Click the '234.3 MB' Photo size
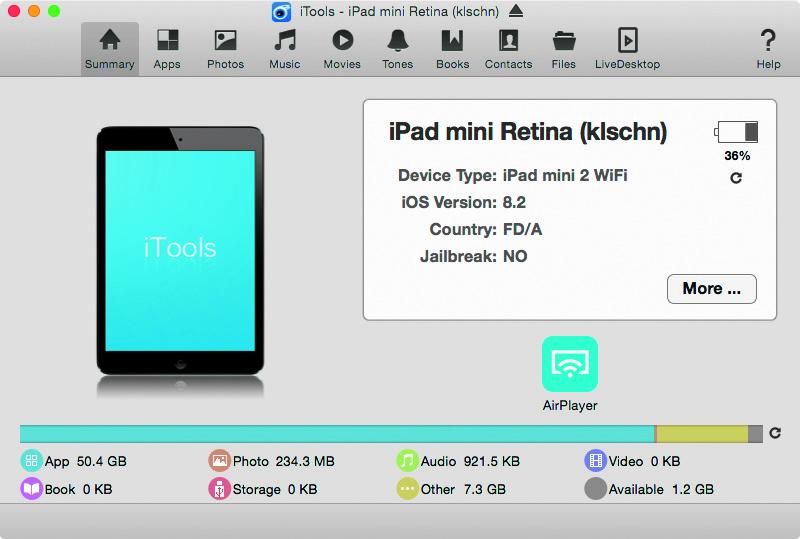 [x=305, y=461]
